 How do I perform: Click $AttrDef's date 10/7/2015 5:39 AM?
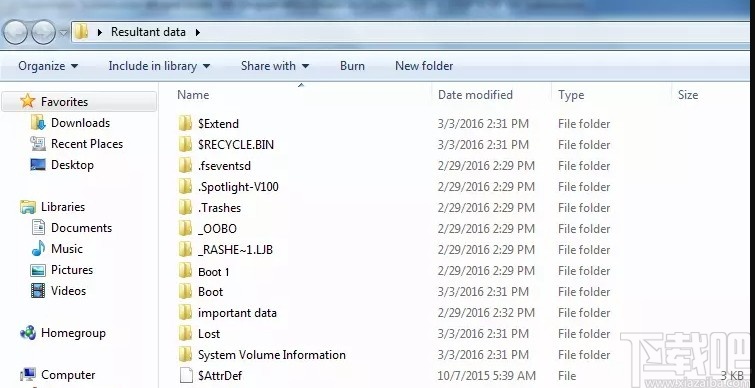click(x=486, y=375)
